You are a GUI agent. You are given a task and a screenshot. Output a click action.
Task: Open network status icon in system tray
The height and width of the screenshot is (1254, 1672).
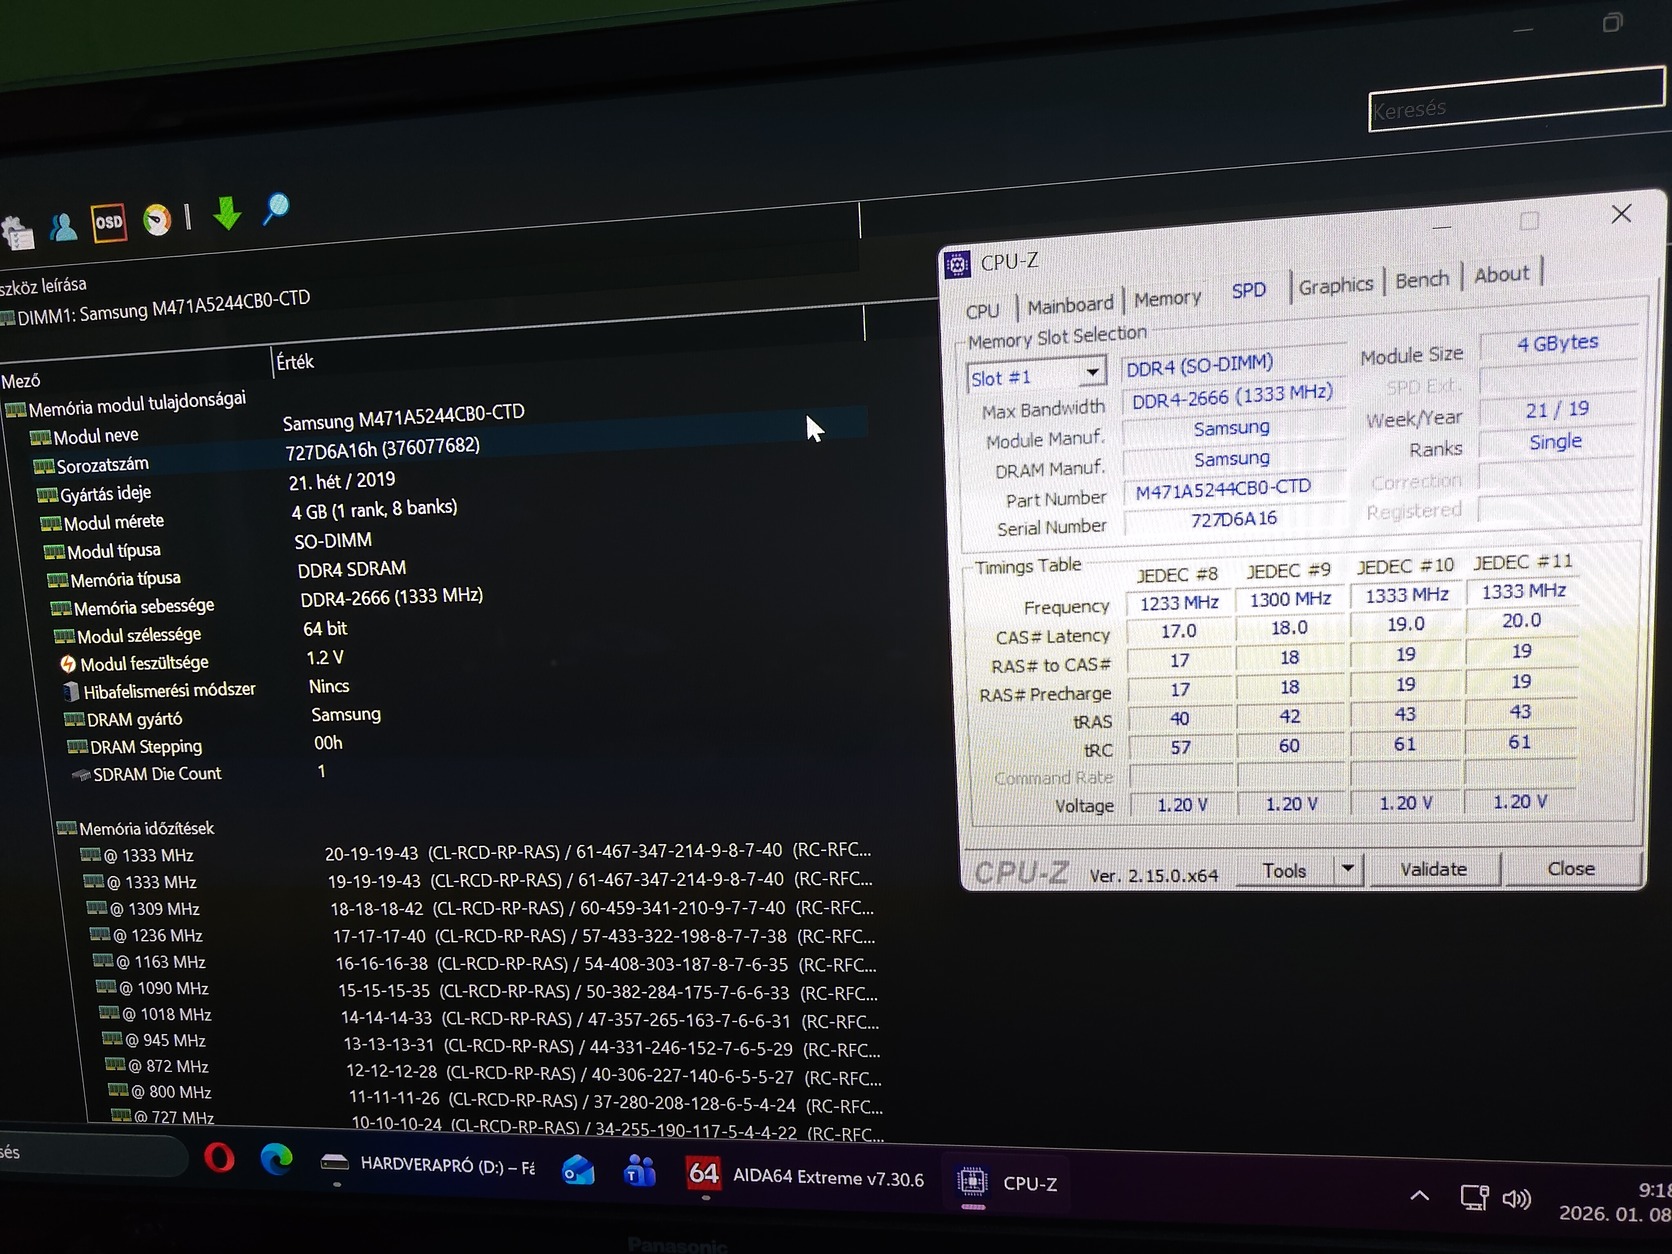1474,1197
